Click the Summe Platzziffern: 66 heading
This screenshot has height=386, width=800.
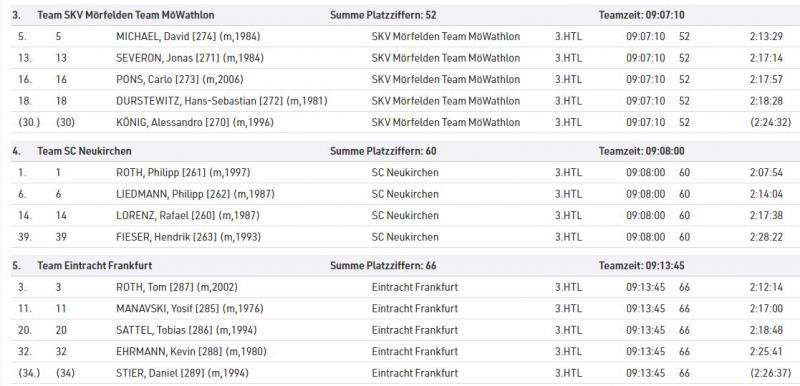[383, 266]
